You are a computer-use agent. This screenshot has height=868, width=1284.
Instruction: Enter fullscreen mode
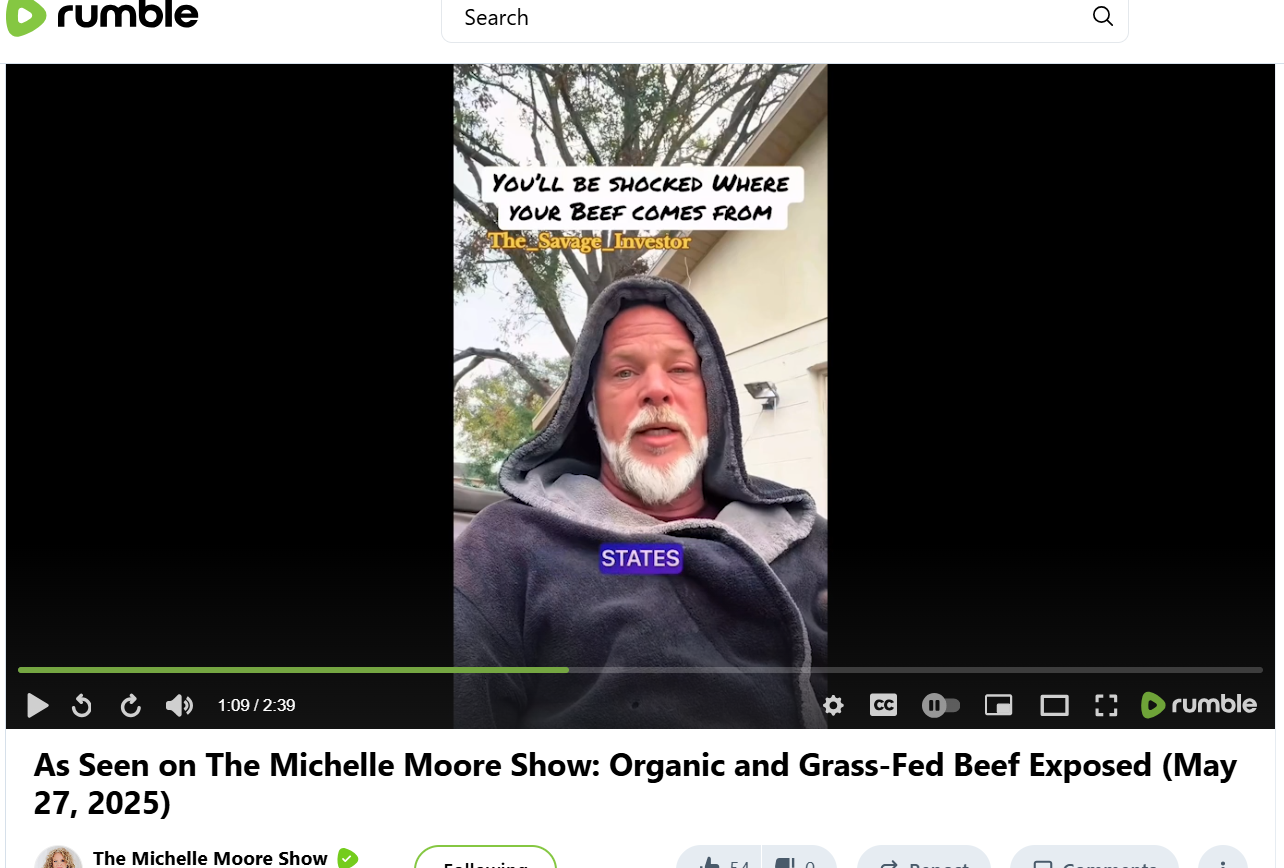(1106, 705)
